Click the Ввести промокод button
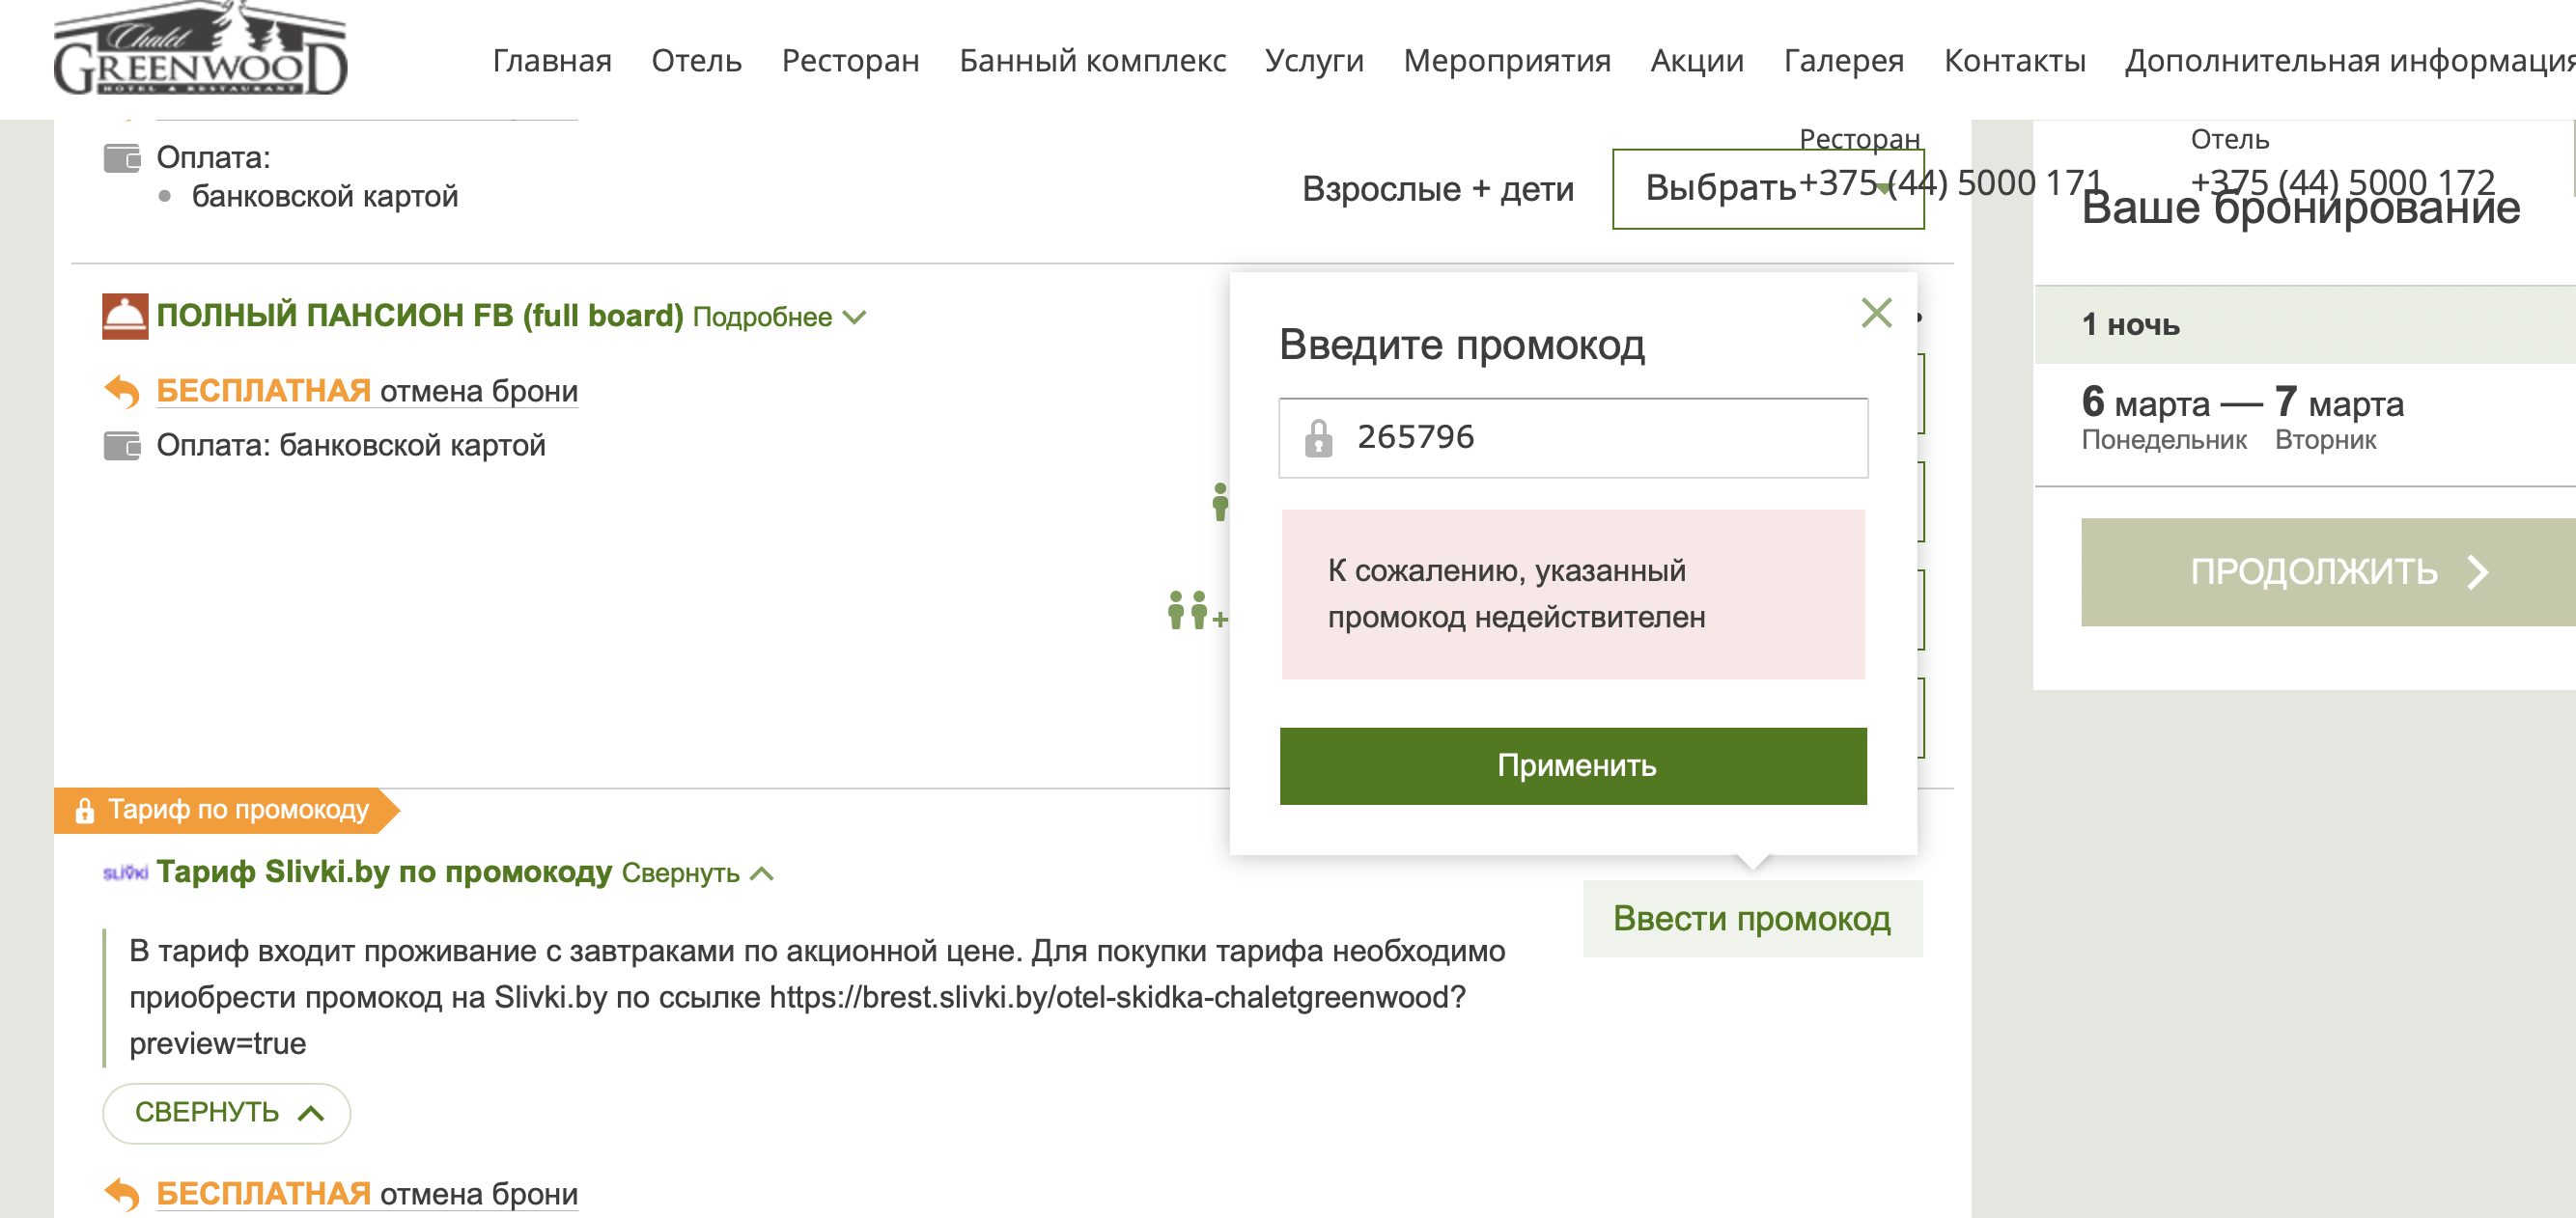The height and width of the screenshot is (1218, 2576). (x=1751, y=918)
